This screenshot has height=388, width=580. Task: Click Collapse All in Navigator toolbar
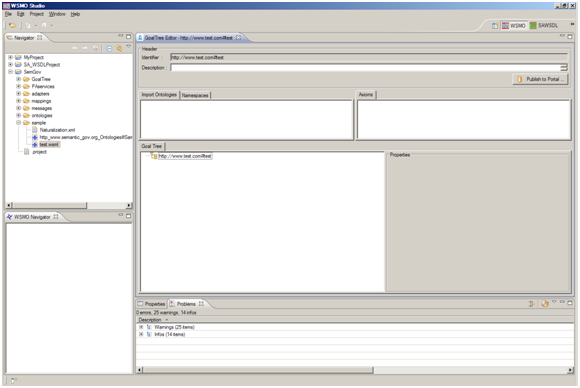pyautogui.click(x=109, y=48)
